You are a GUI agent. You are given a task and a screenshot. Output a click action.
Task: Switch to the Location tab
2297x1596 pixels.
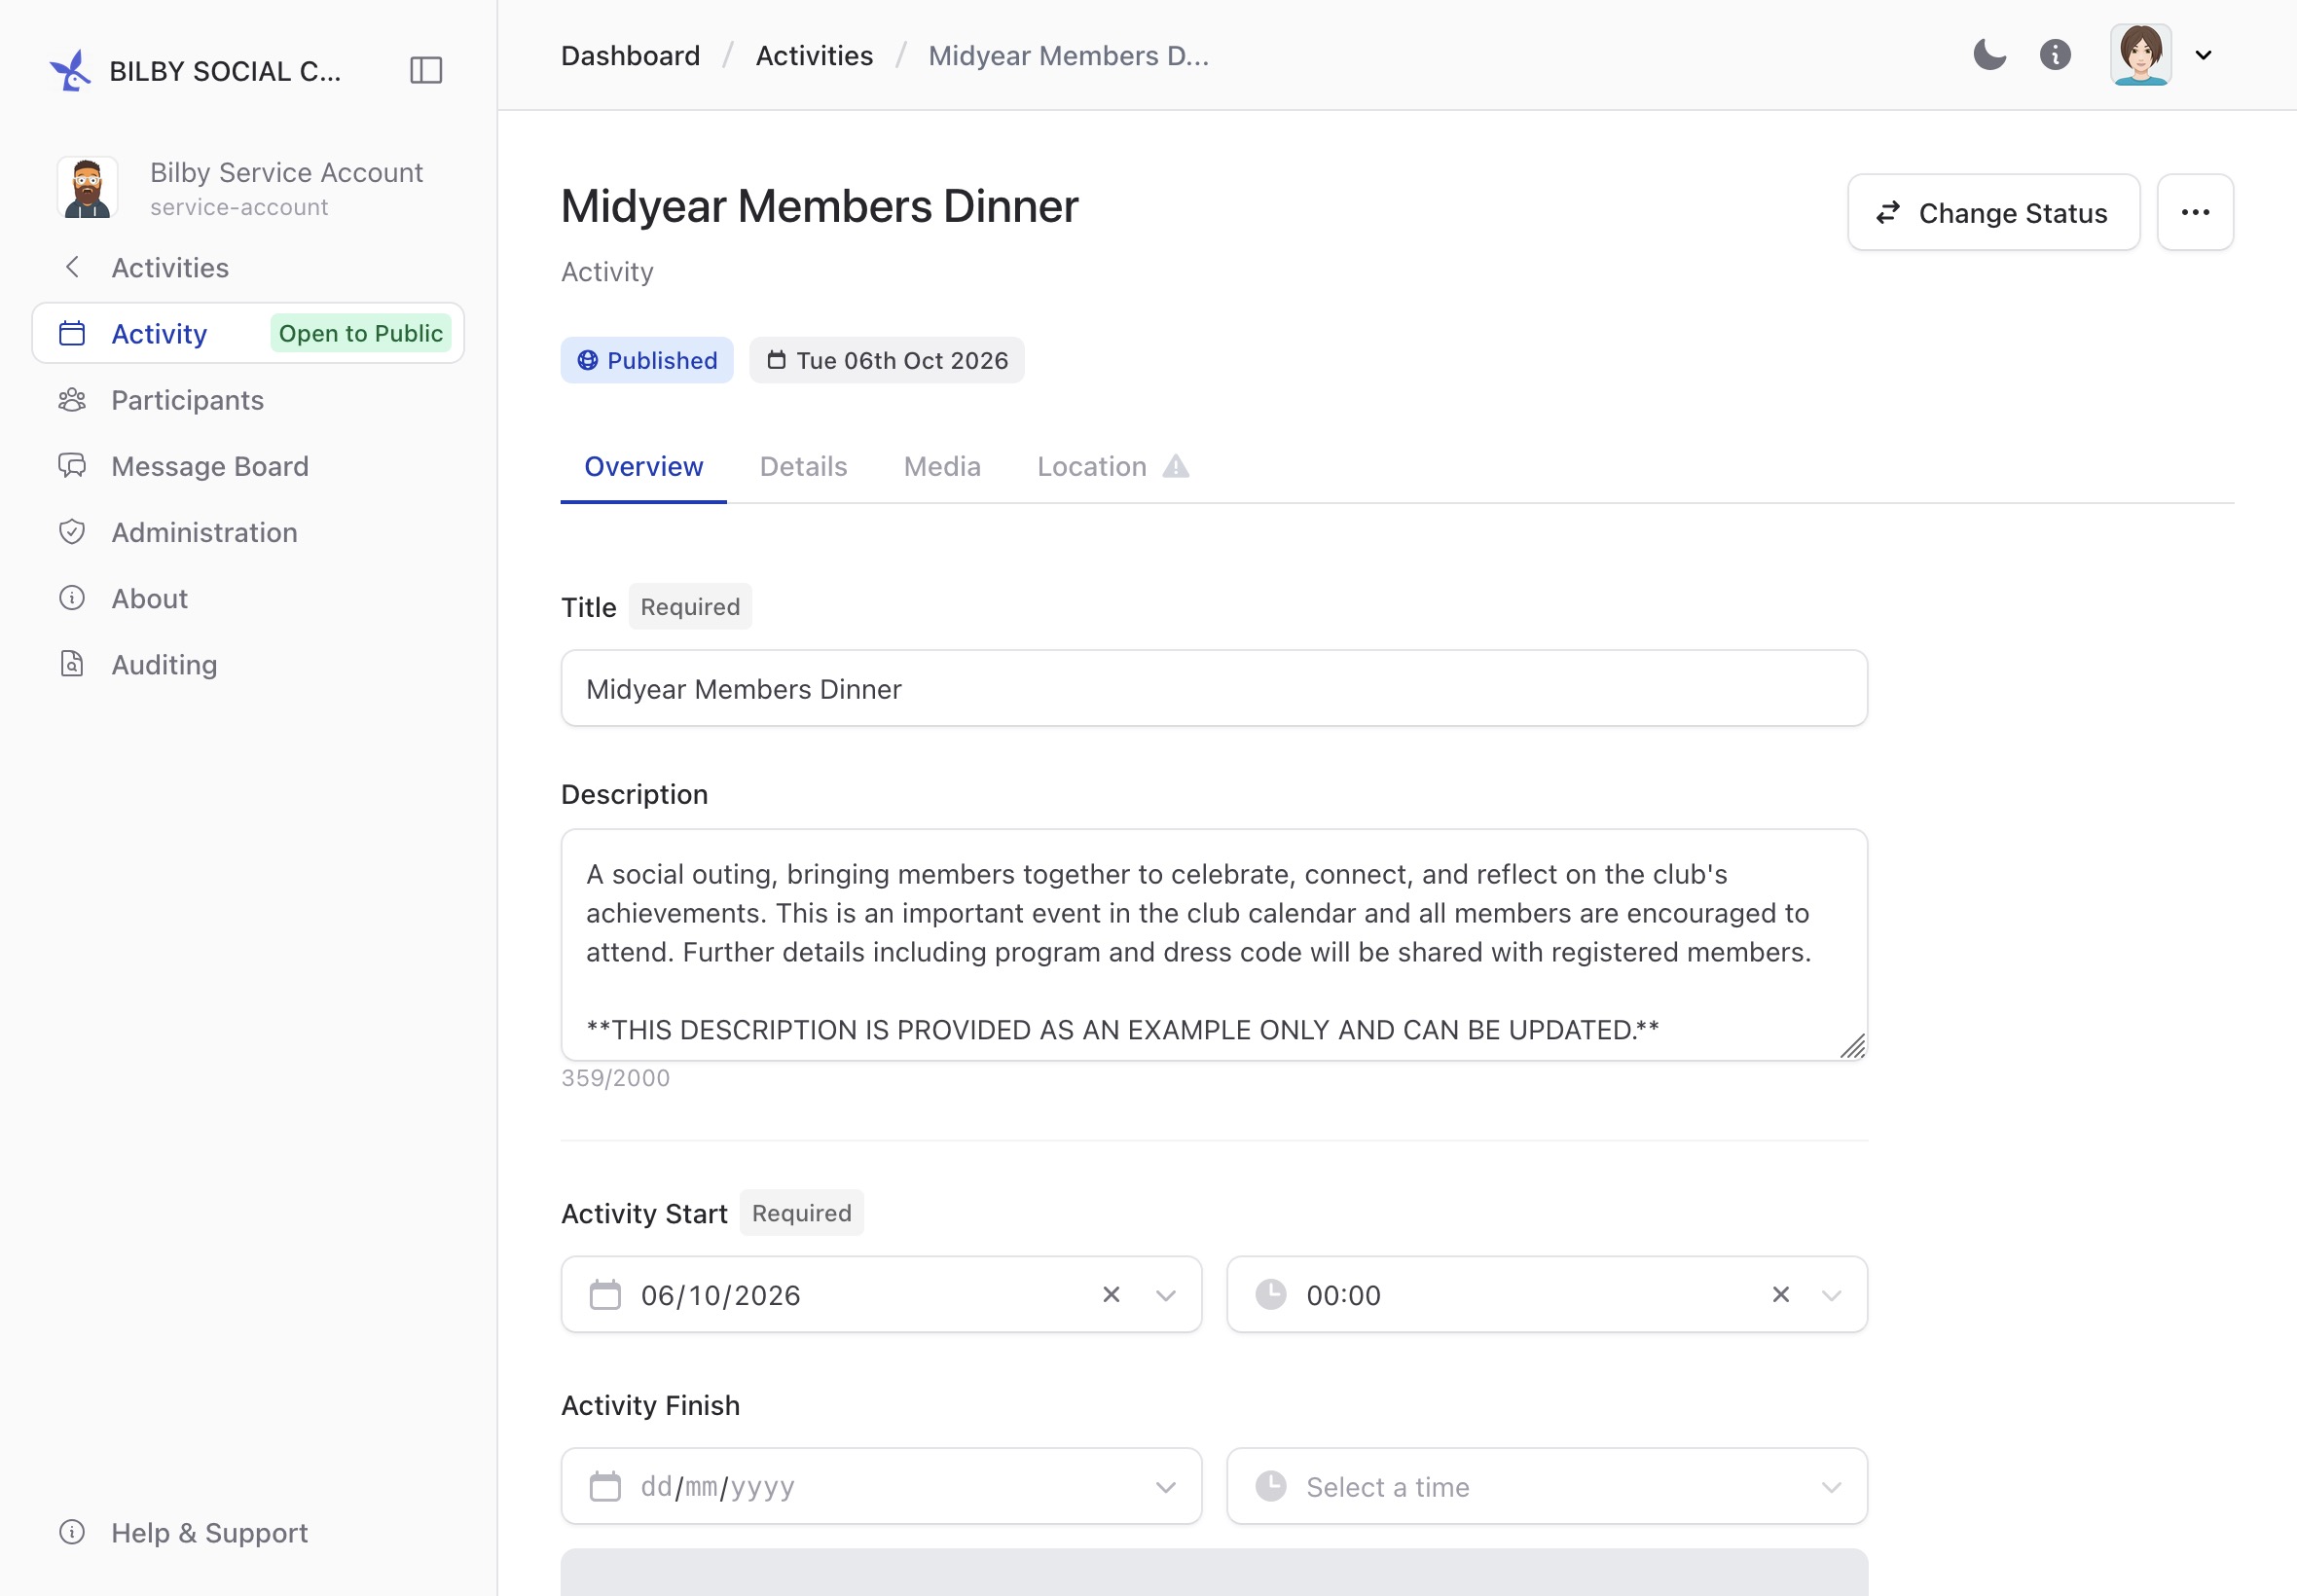[1112, 466]
